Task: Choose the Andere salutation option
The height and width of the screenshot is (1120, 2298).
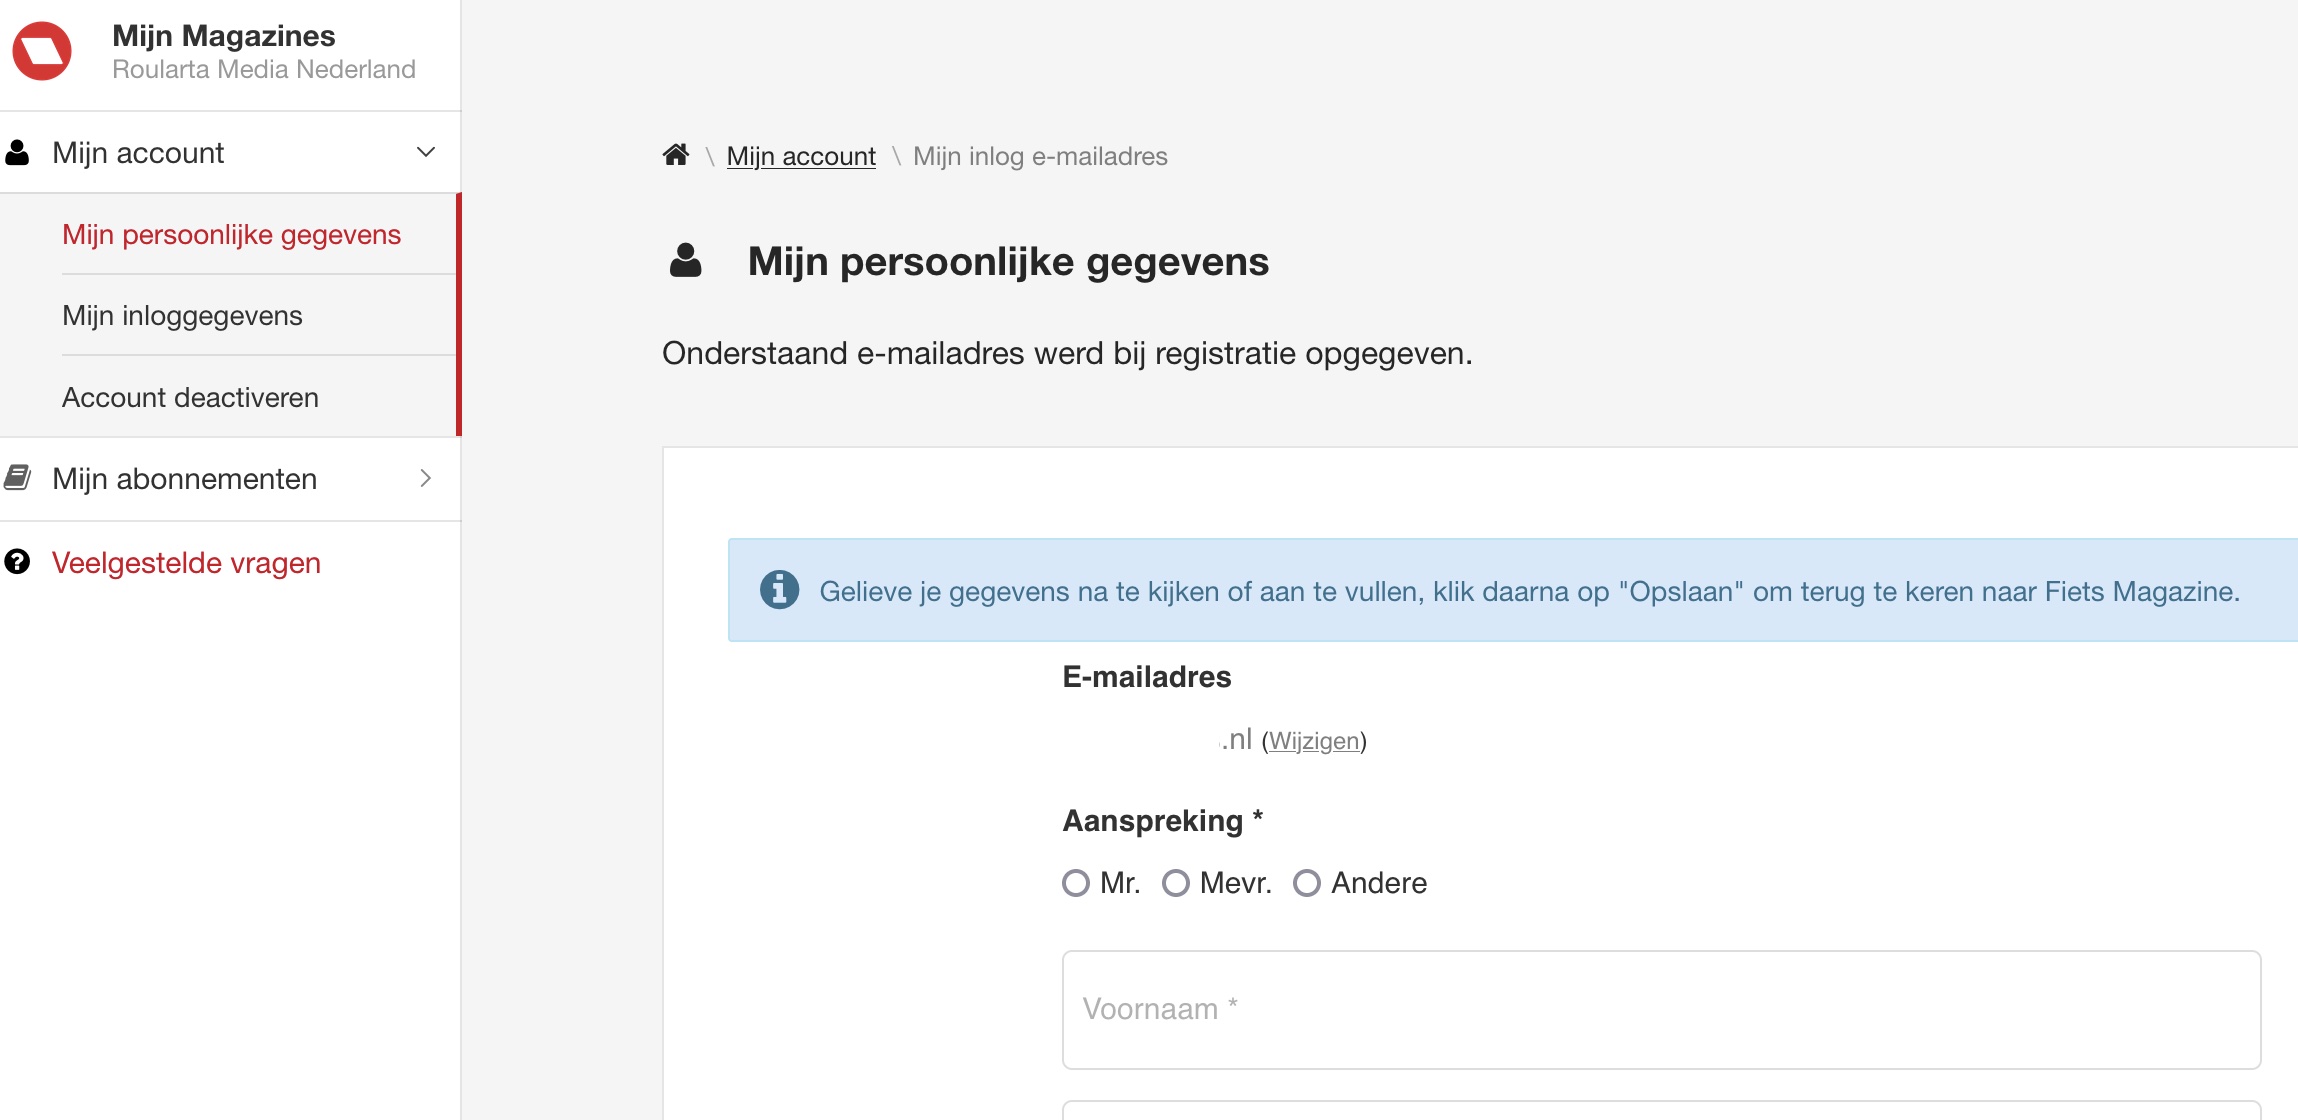Action: click(1307, 883)
